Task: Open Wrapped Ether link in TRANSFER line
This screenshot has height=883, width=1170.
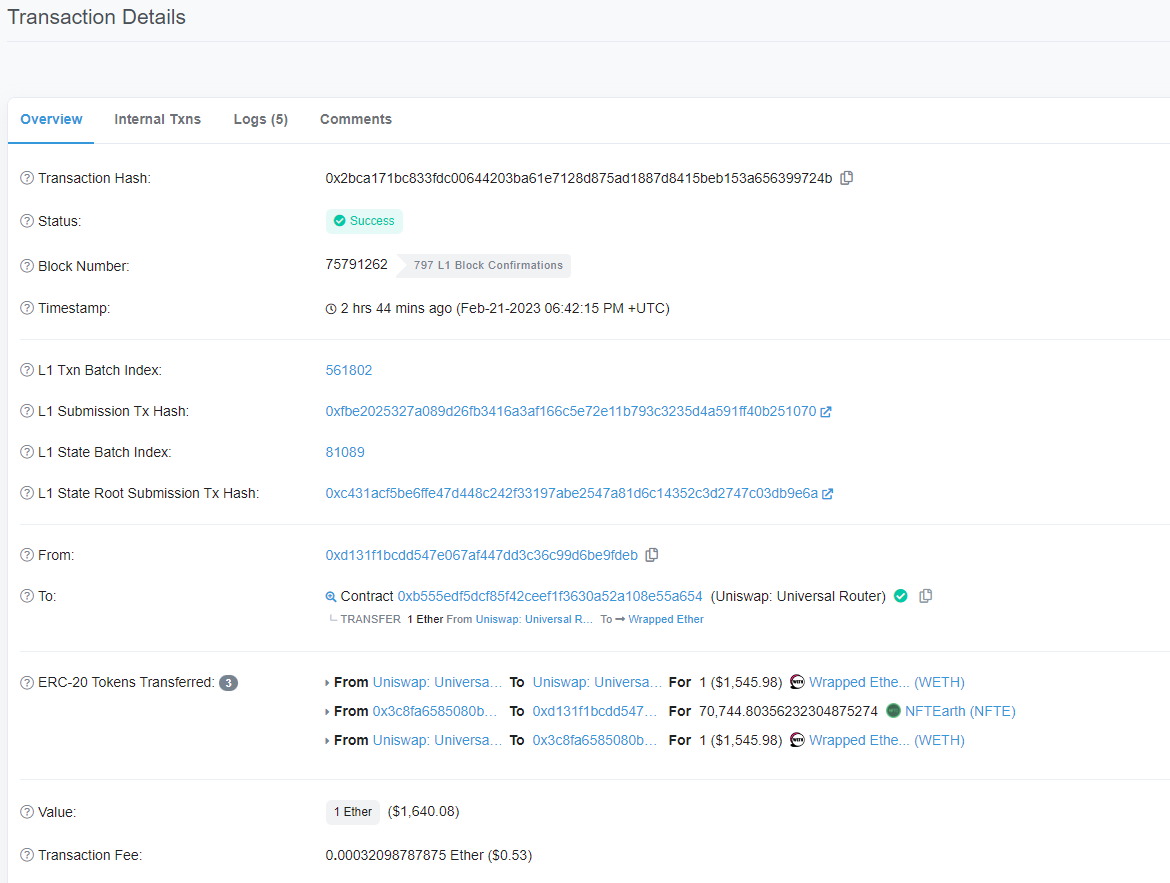Action: [666, 620]
